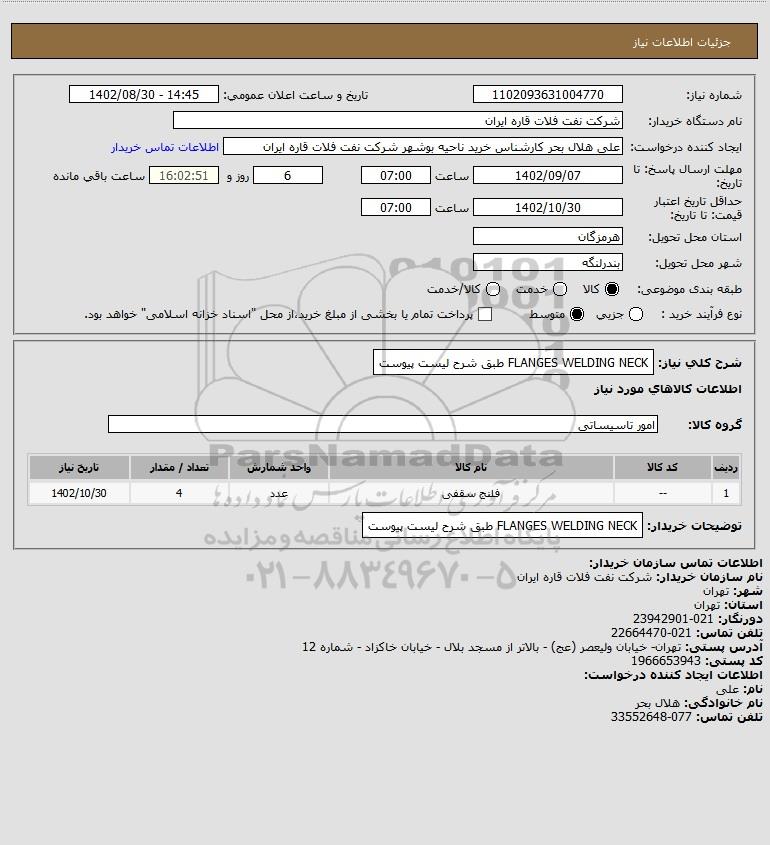Screen dimensions: 770x845
Task: Click the general description field FLANGES WELDING NECK
Action: point(513,363)
